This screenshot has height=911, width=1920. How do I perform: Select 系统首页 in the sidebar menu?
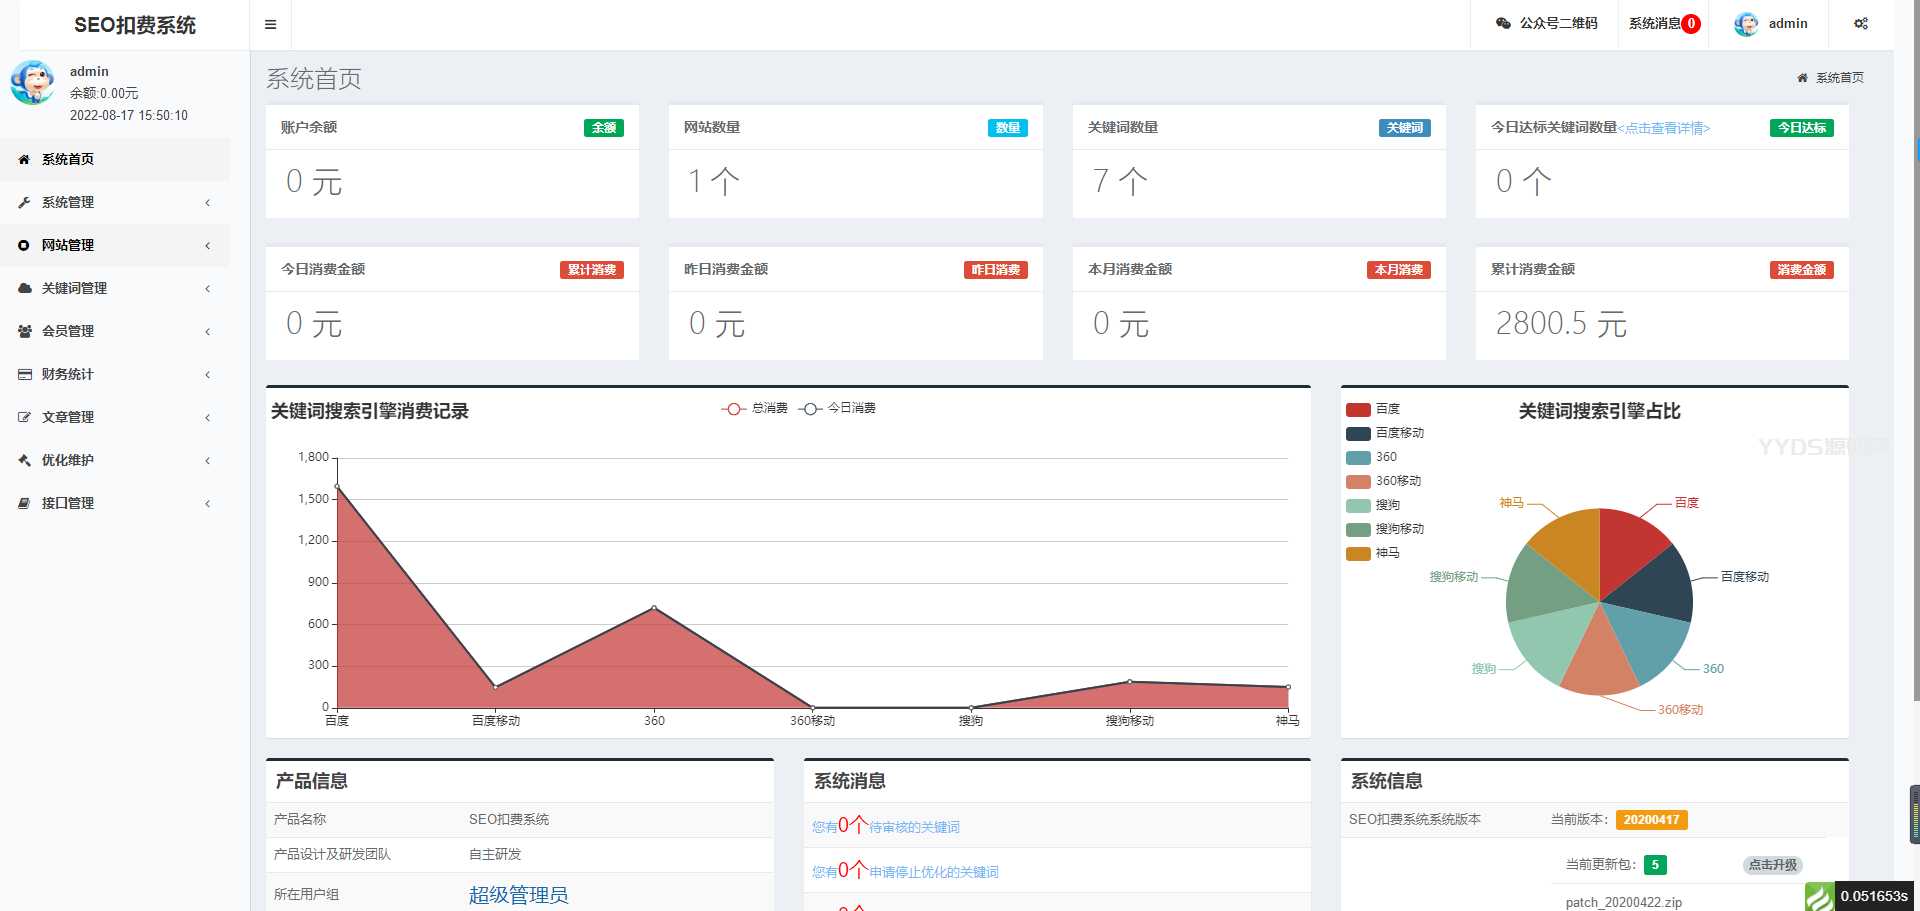pos(68,160)
